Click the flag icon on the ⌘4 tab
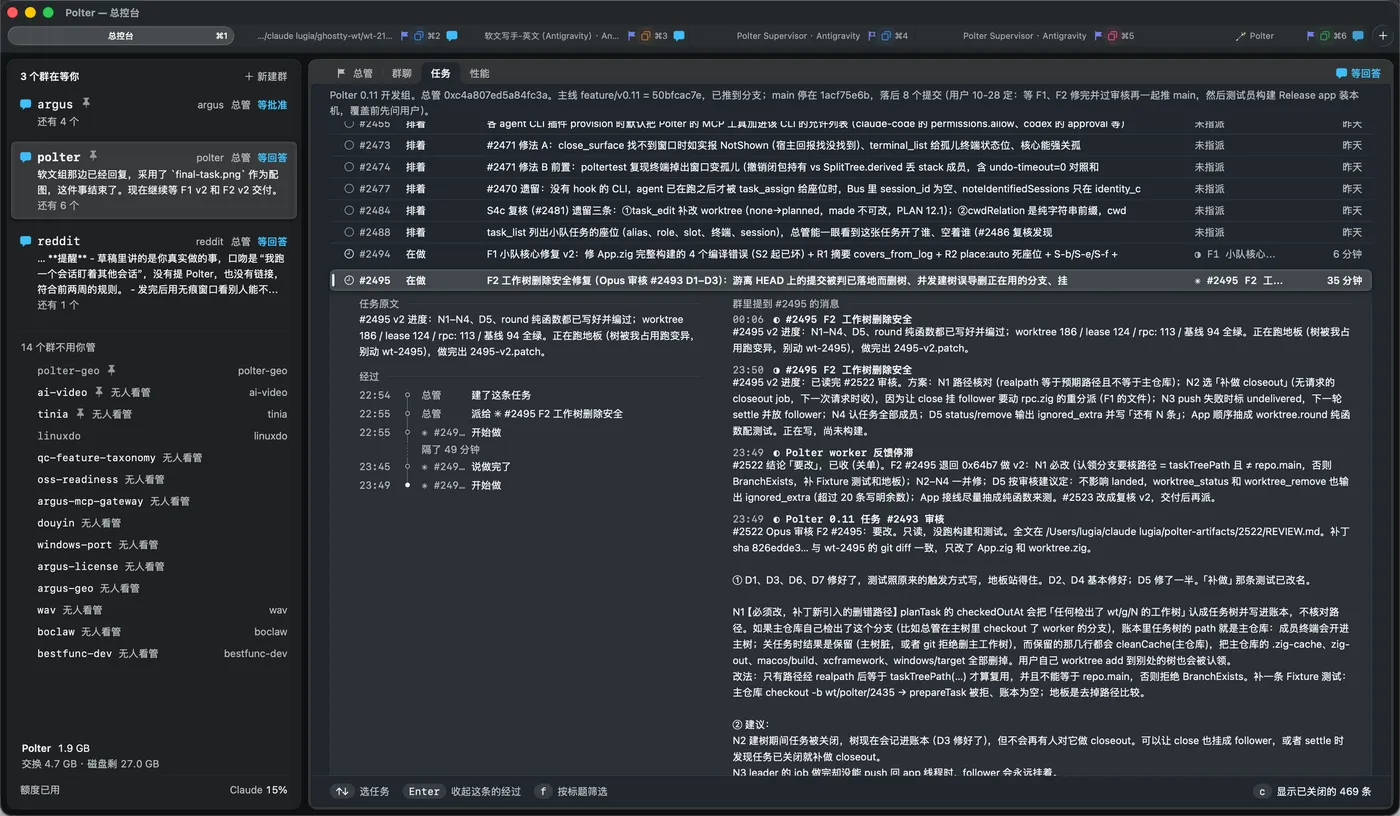Image resolution: width=1400 pixels, height=816 pixels. 872,36
